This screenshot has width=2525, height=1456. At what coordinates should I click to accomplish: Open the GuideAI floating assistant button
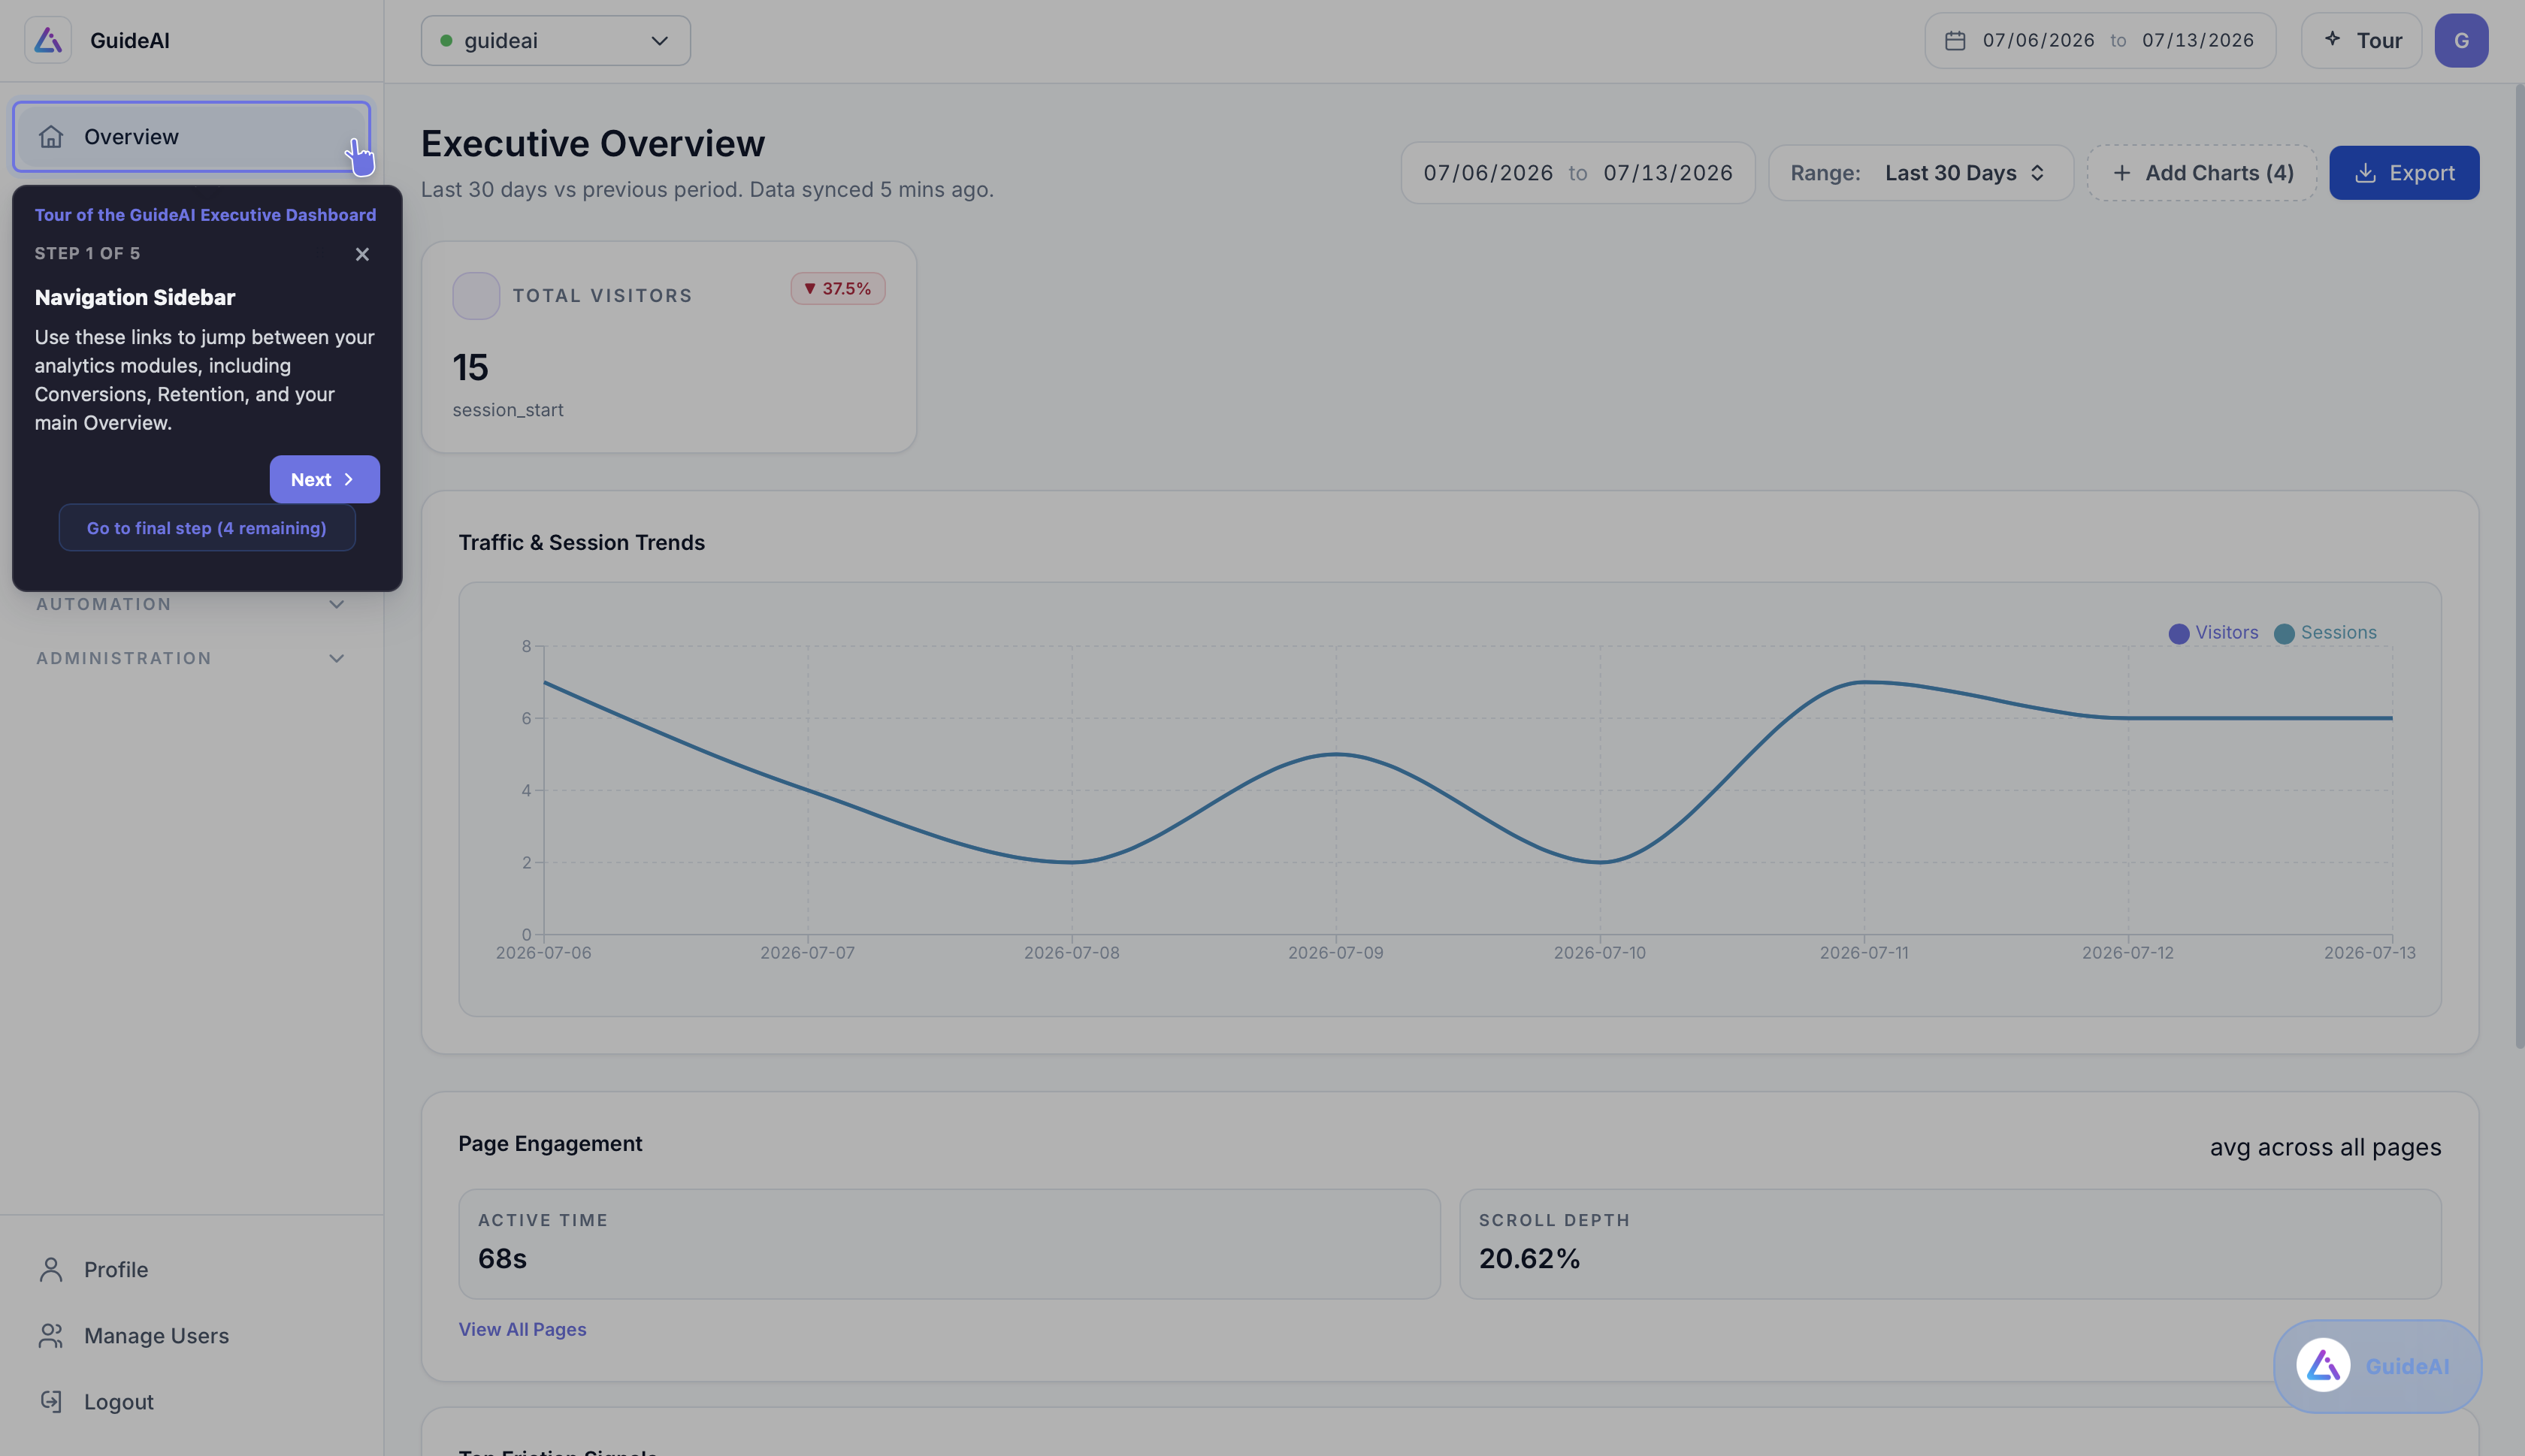click(x=2377, y=1366)
